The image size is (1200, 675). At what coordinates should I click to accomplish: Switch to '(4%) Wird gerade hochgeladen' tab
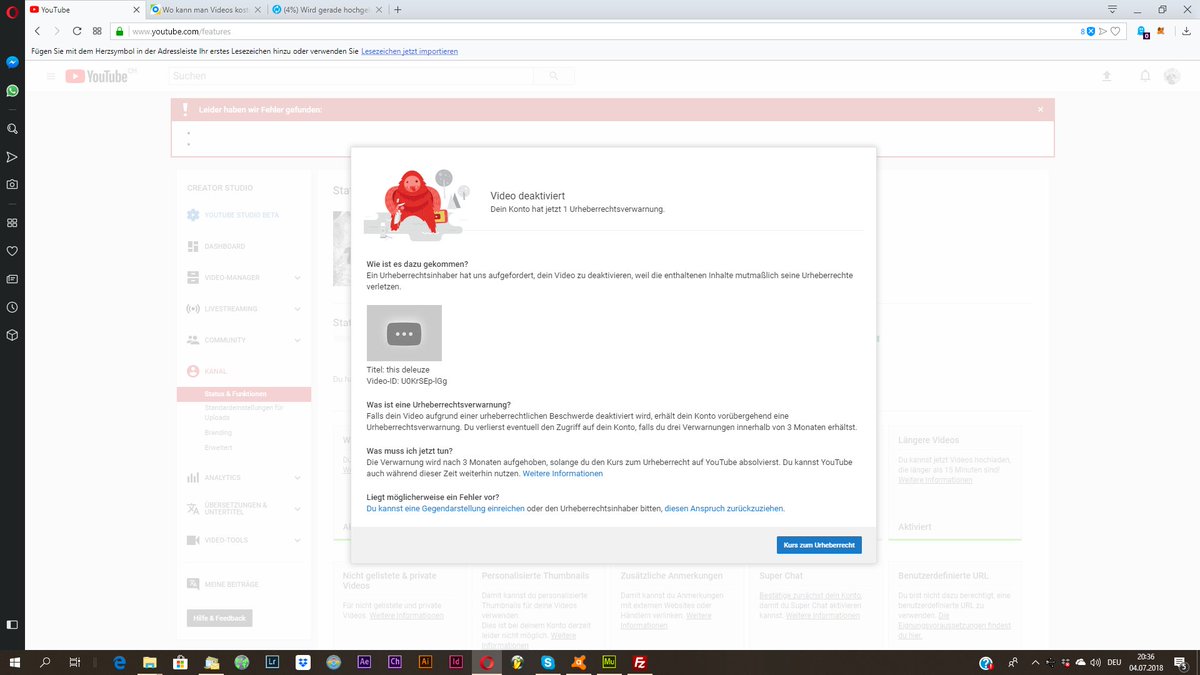[326, 9]
